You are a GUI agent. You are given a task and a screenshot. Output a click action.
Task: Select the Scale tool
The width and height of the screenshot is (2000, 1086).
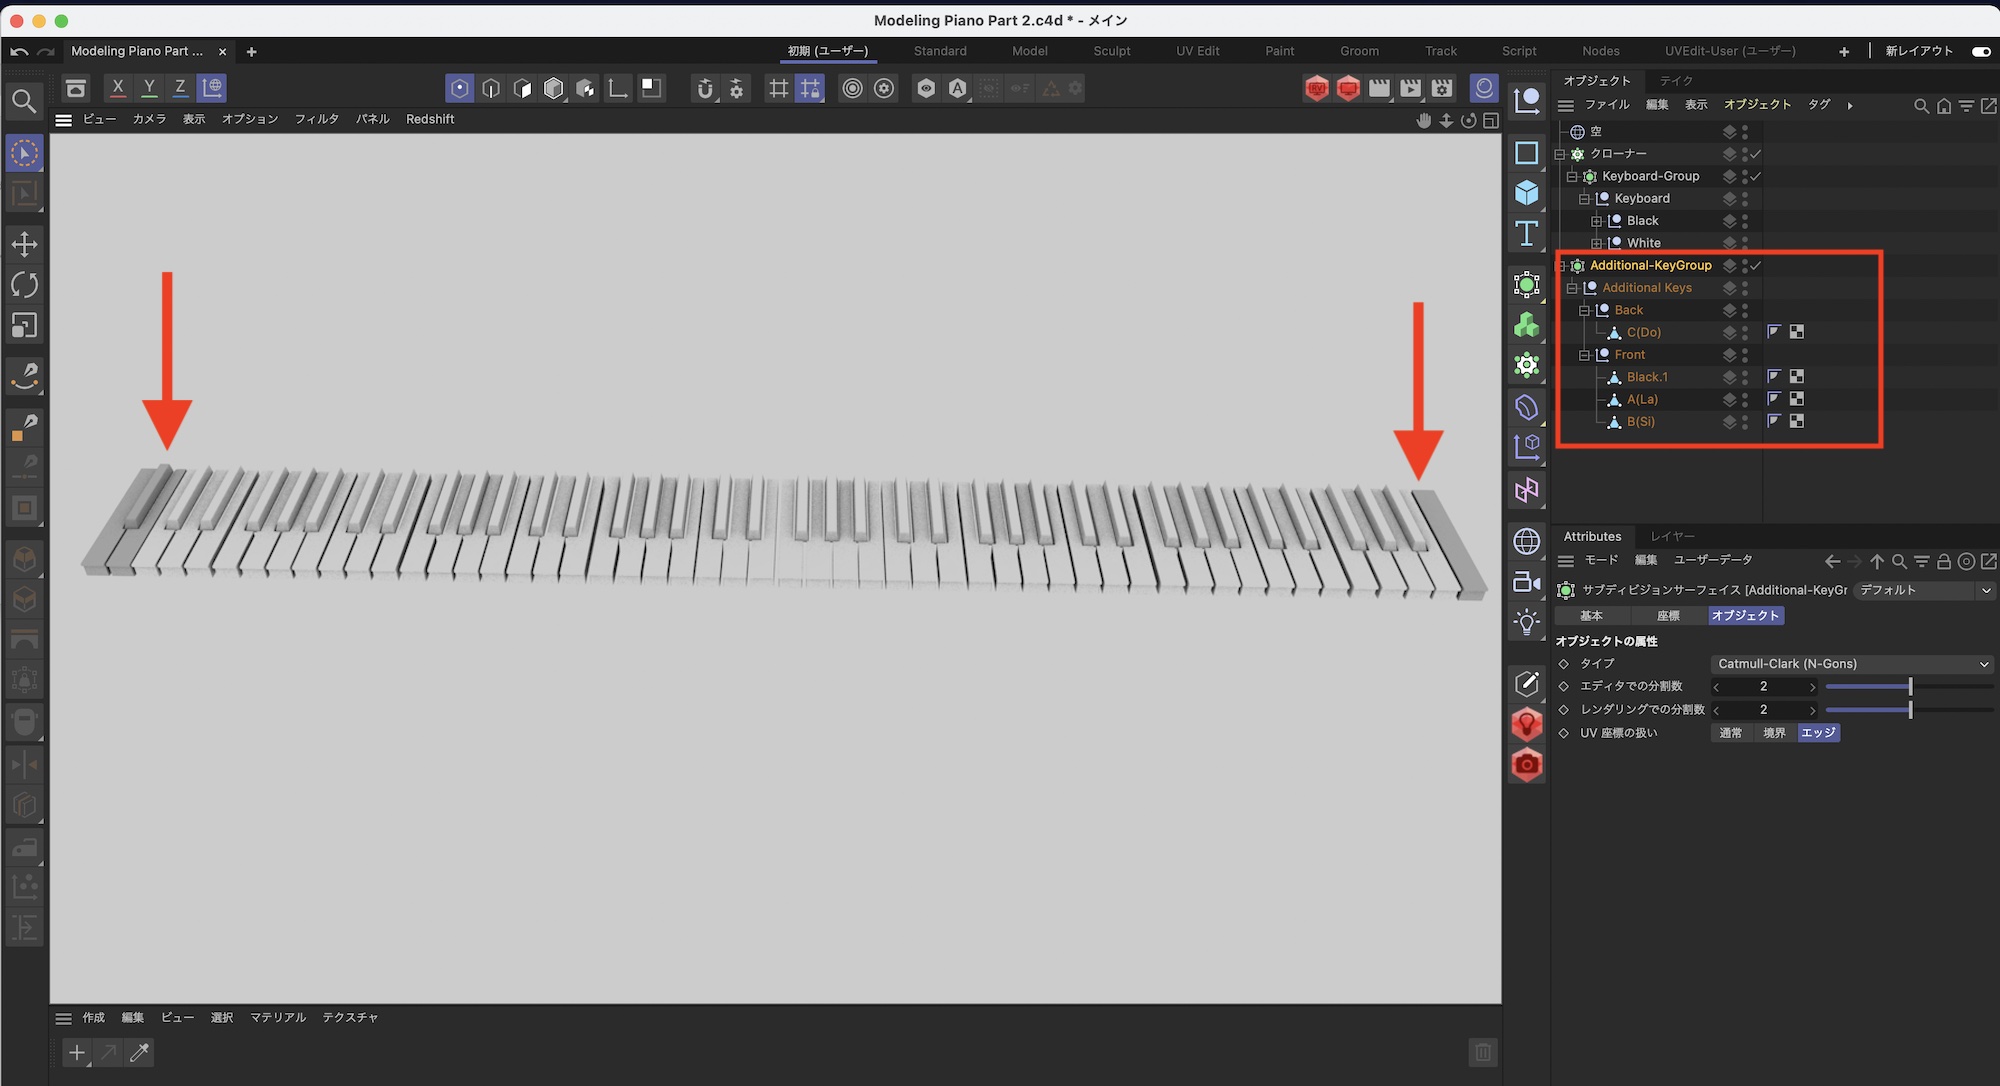coord(24,325)
